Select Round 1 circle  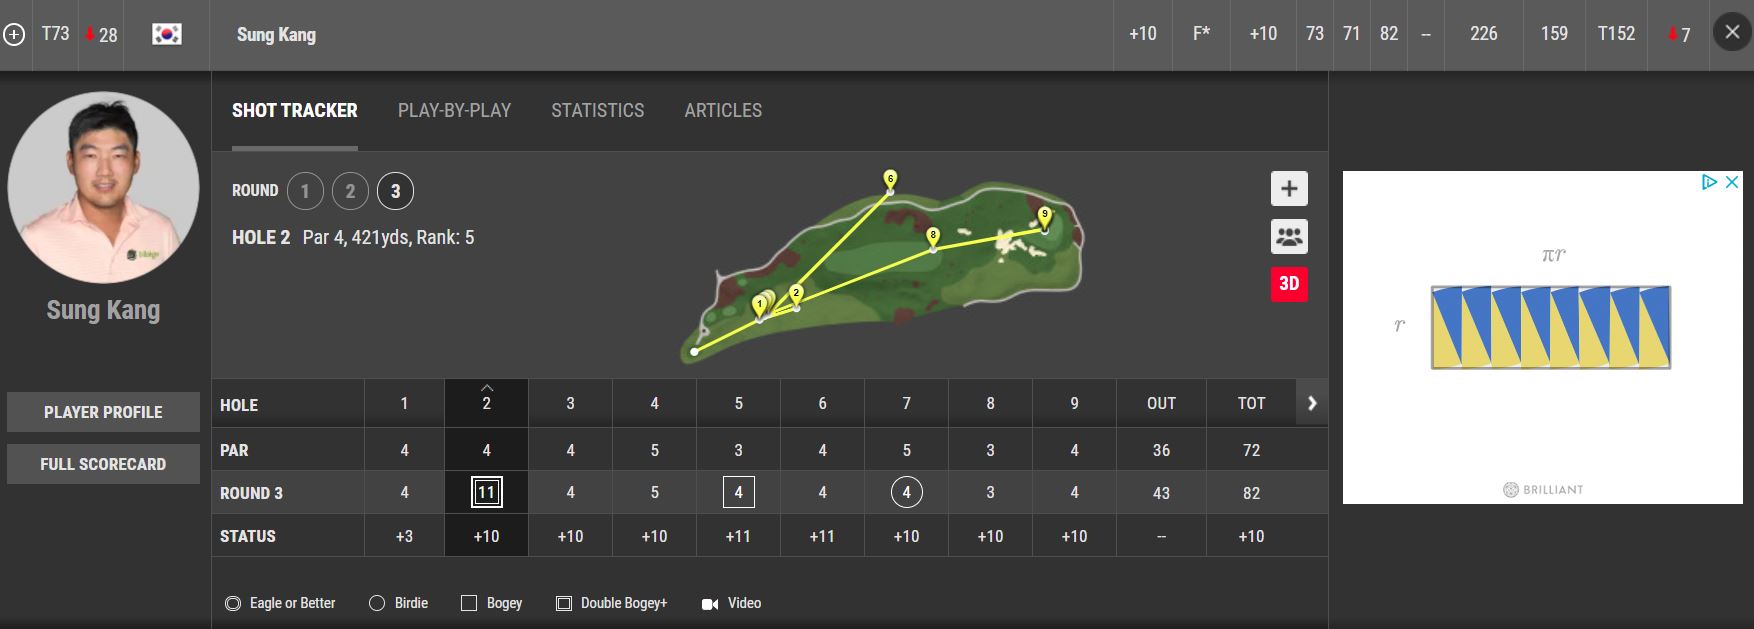coord(305,191)
